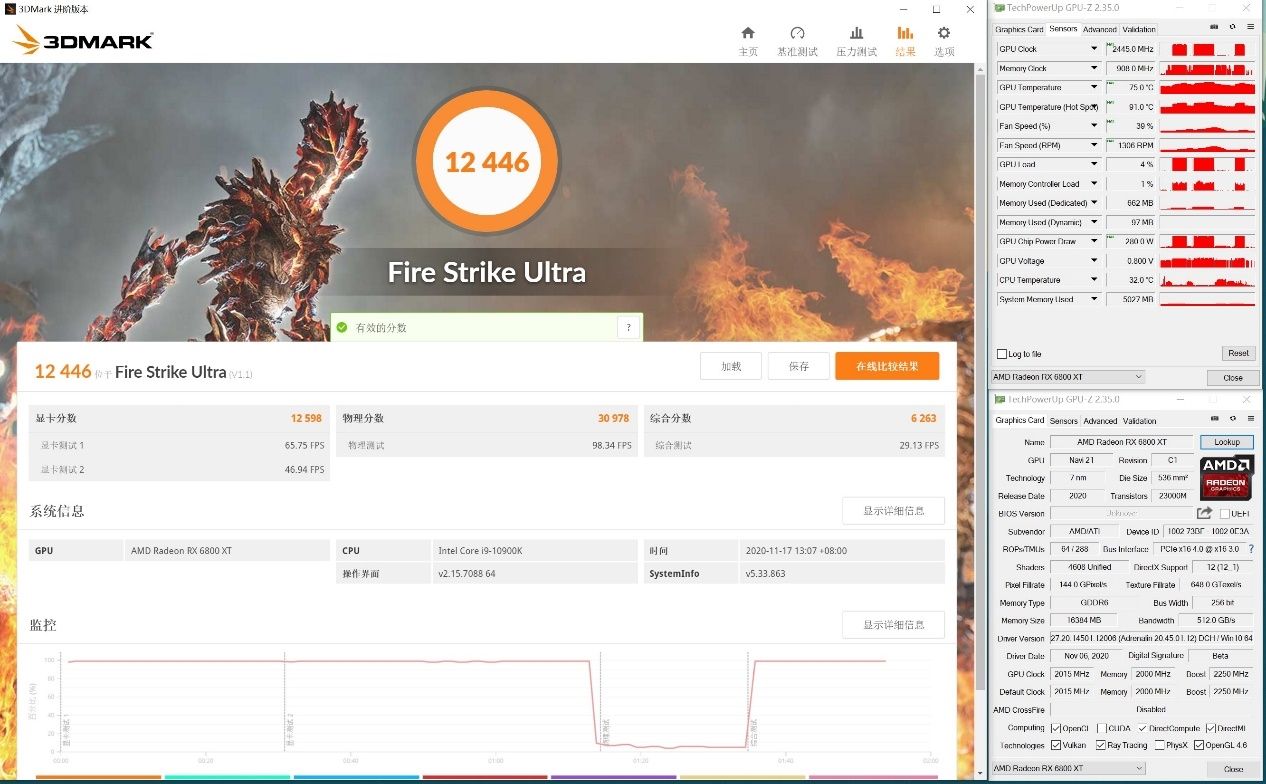Switch to Validation tab in GPU-Z Graphics Card window
The width and height of the screenshot is (1266, 784).
click(x=1139, y=421)
